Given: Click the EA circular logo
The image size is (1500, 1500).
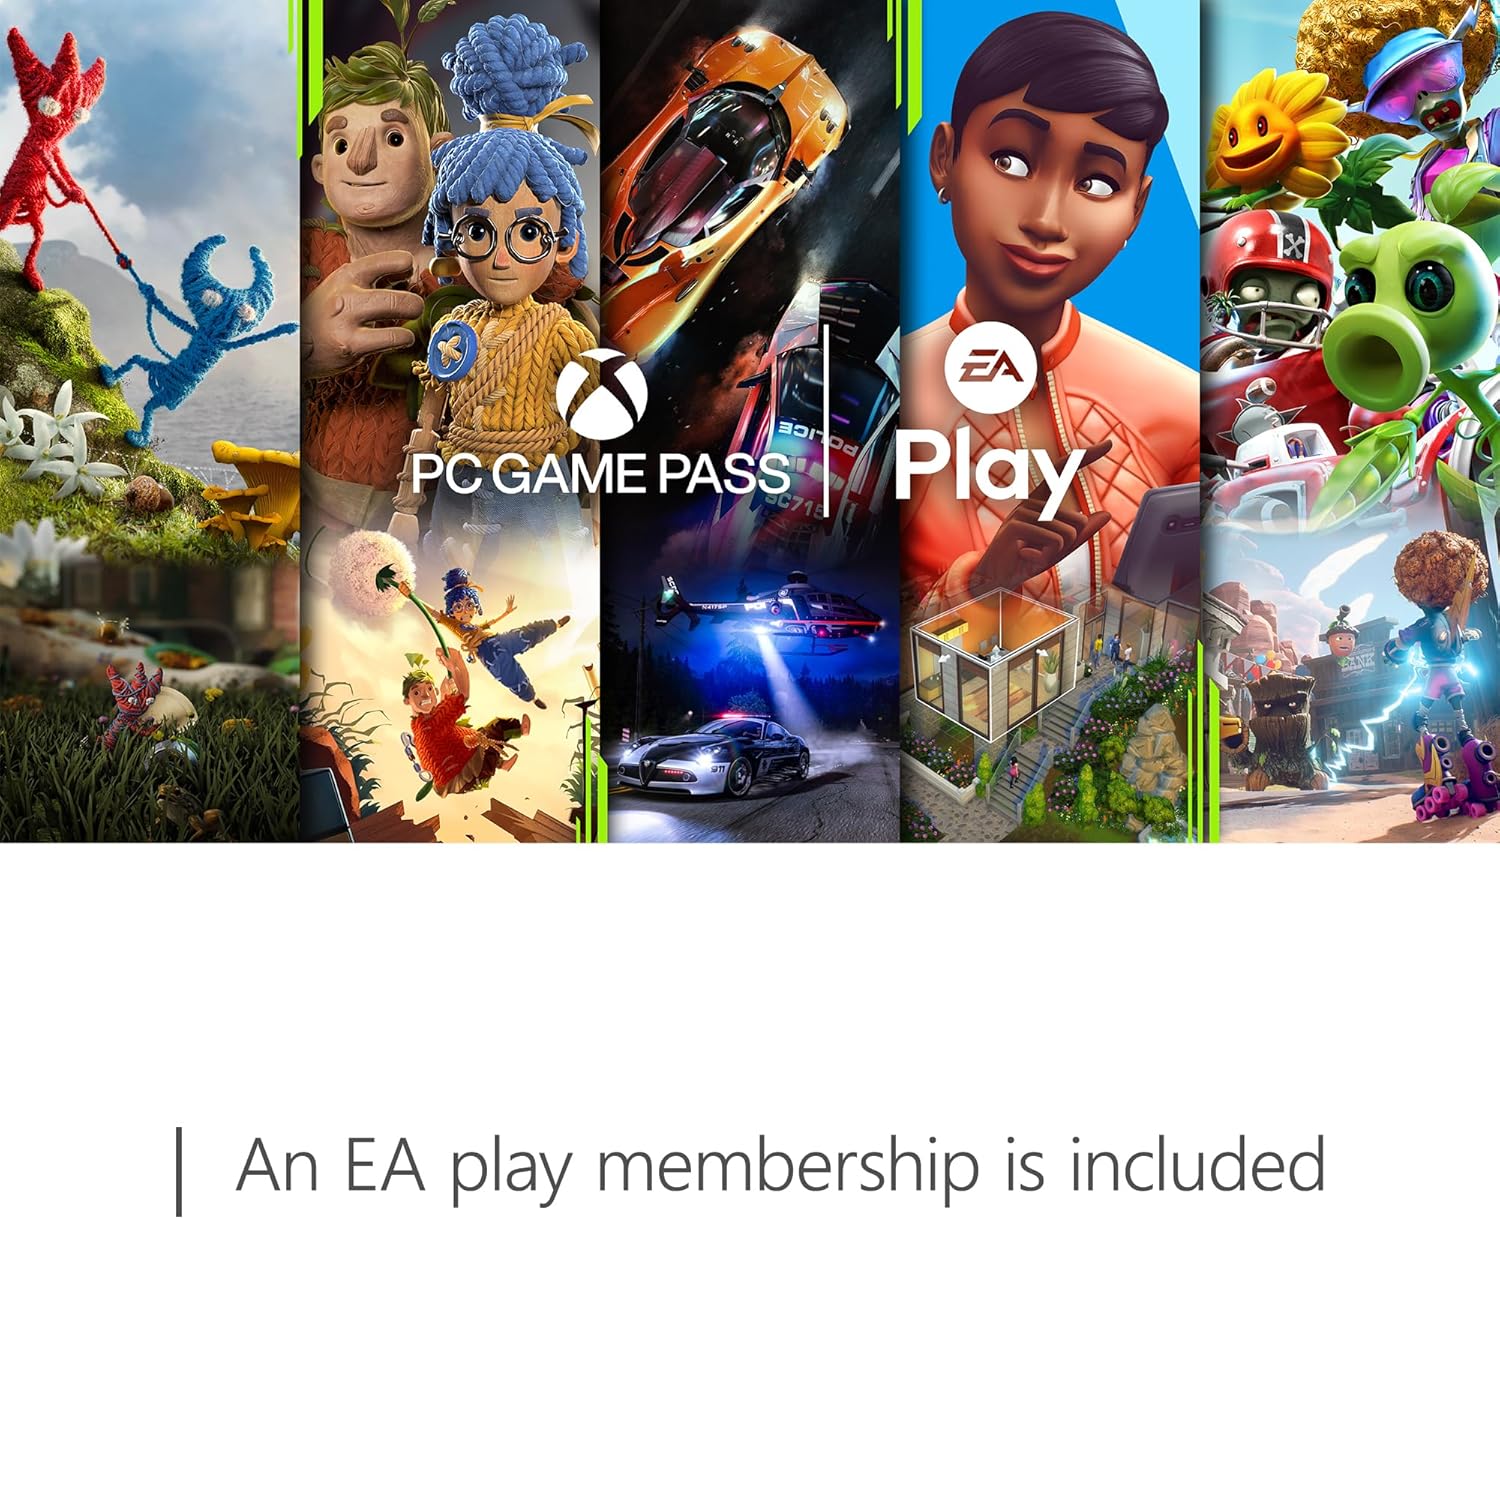Looking at the screenshot, I should click(x=990, y=369).
